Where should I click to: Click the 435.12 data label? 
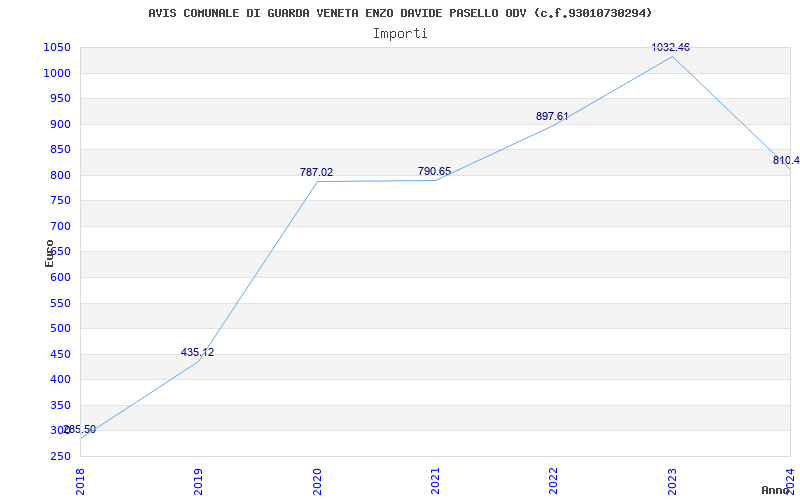(197, 353)
